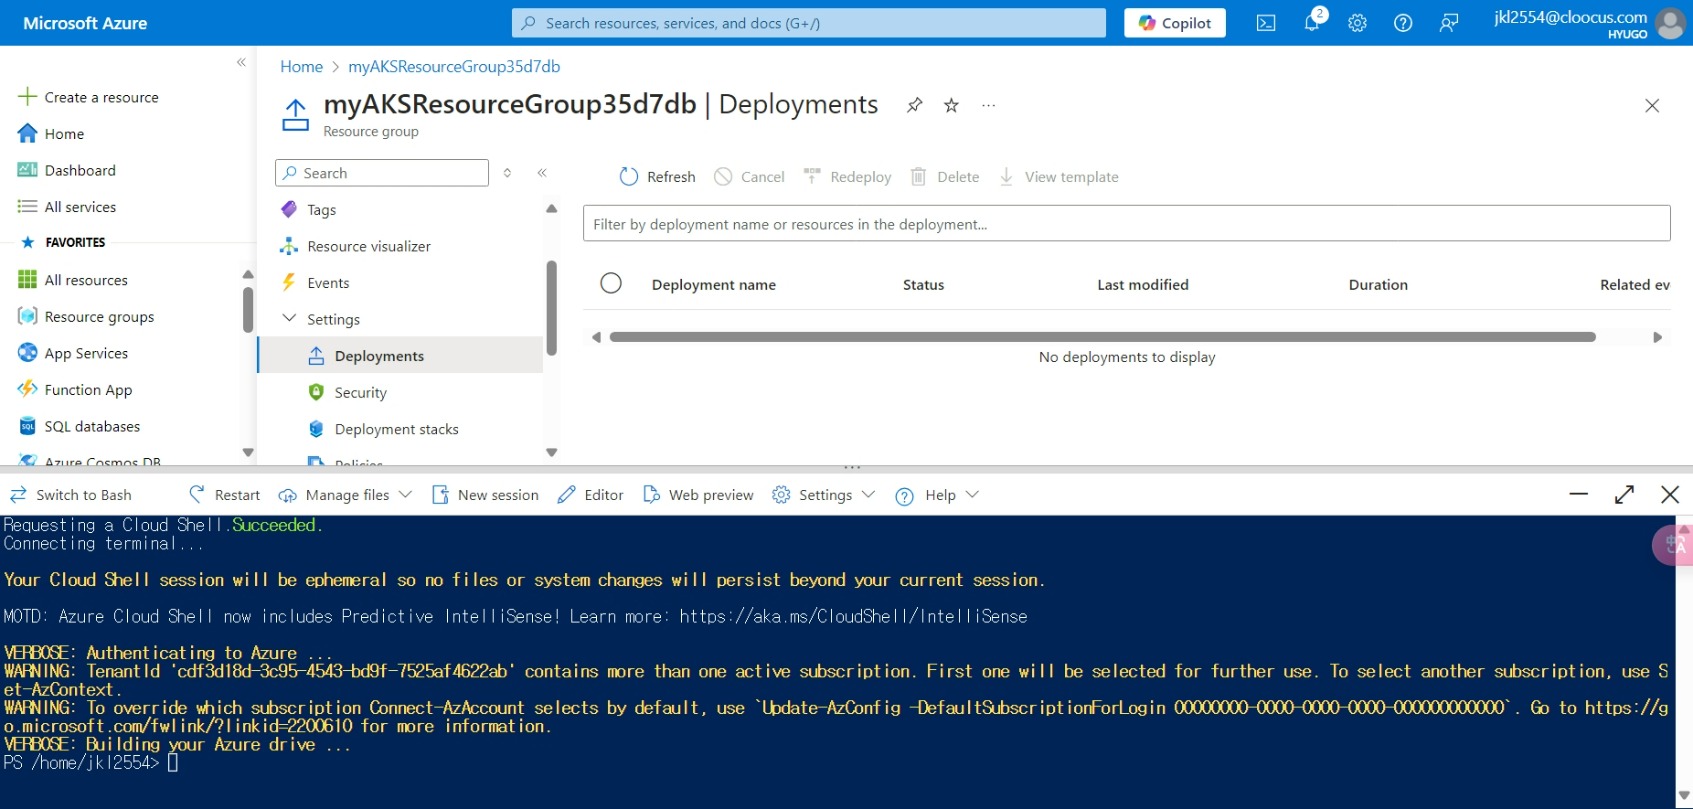Click the SQL databases icon

28,426
